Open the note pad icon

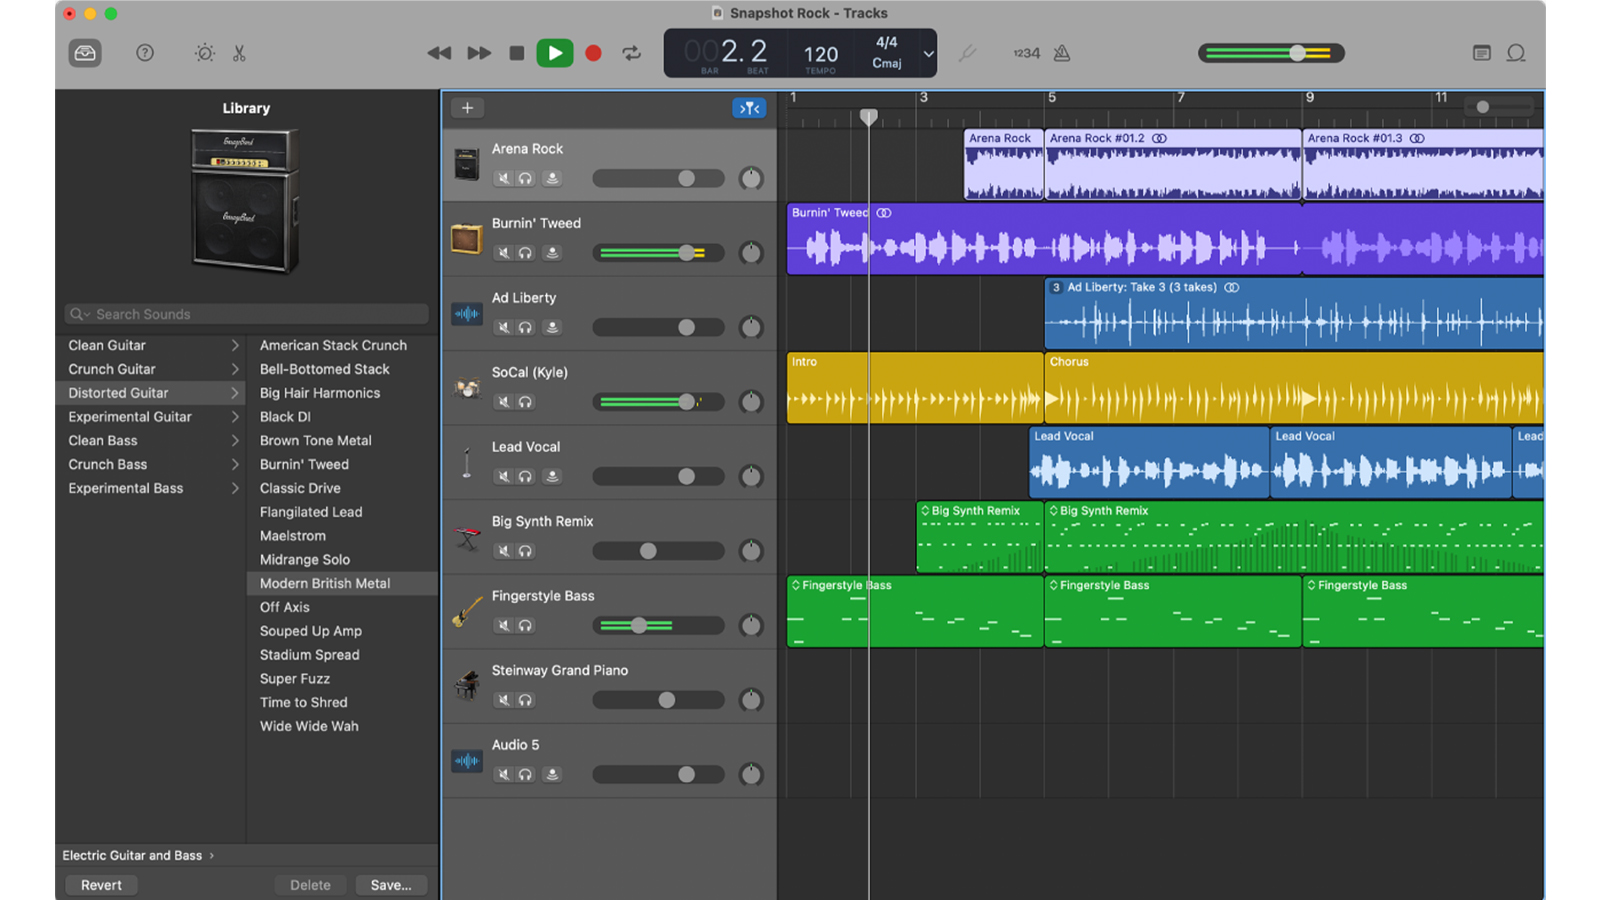click(x=1481, y=53)
